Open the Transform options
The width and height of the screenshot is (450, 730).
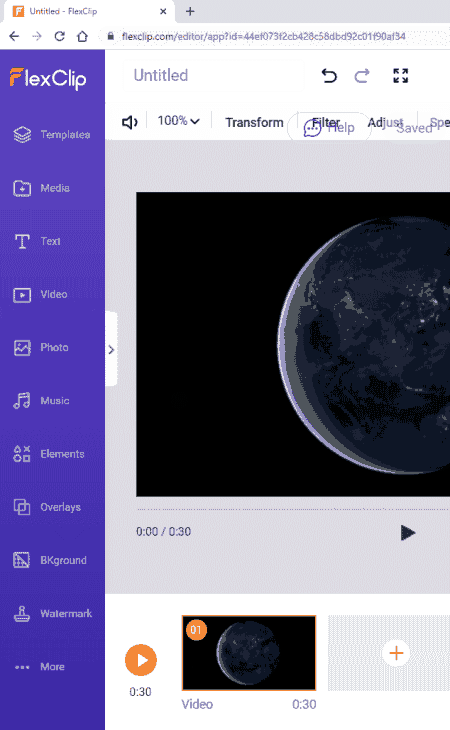(x=255, y=122)
